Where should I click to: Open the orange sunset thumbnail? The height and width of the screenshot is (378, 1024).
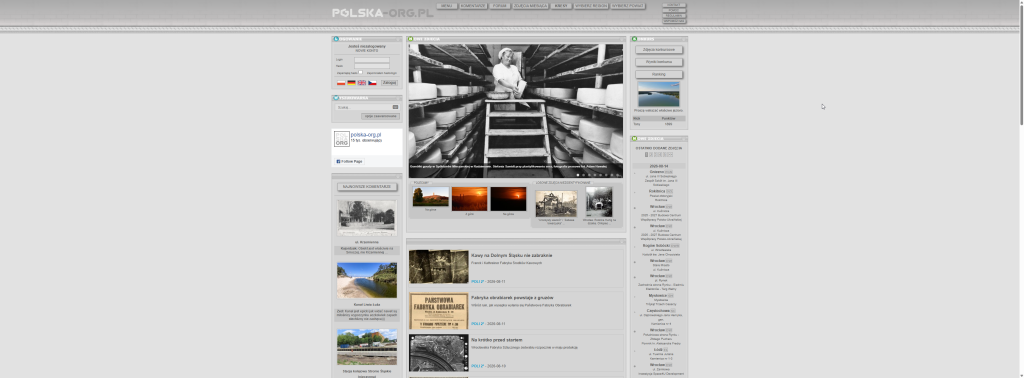pos(470,198)
